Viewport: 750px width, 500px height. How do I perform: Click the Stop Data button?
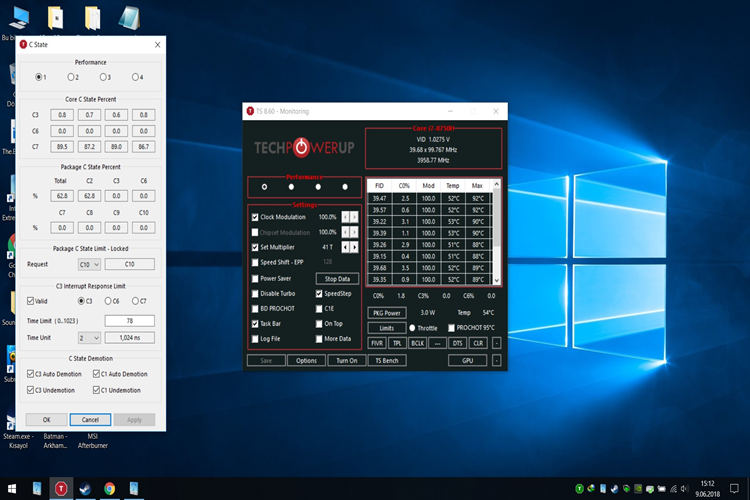337,279
